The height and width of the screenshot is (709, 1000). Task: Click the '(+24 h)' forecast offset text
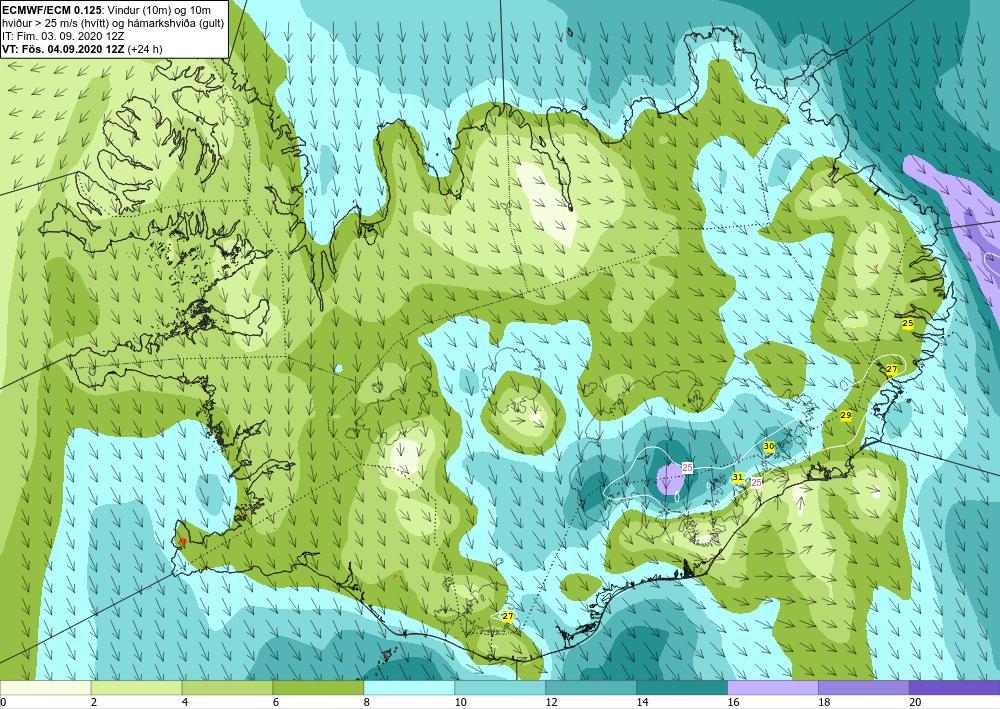[x=145, y=49]
